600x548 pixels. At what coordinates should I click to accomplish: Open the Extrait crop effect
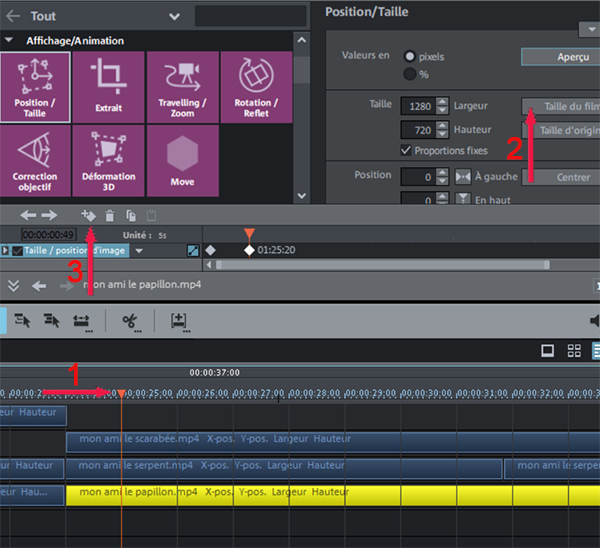pos(108,86)
